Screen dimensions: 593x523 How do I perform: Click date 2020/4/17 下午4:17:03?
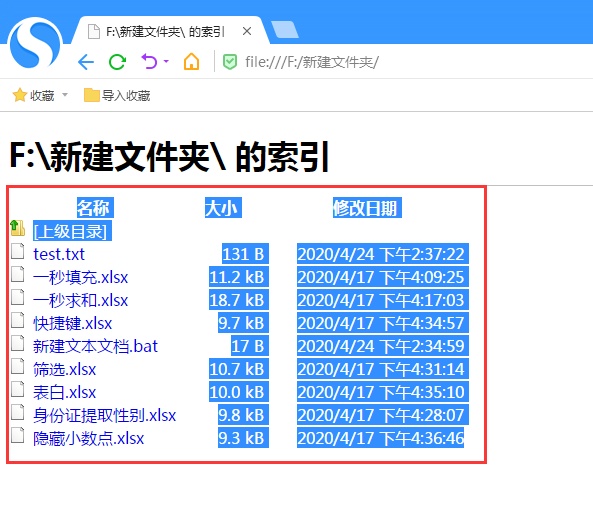click(383, 300)
